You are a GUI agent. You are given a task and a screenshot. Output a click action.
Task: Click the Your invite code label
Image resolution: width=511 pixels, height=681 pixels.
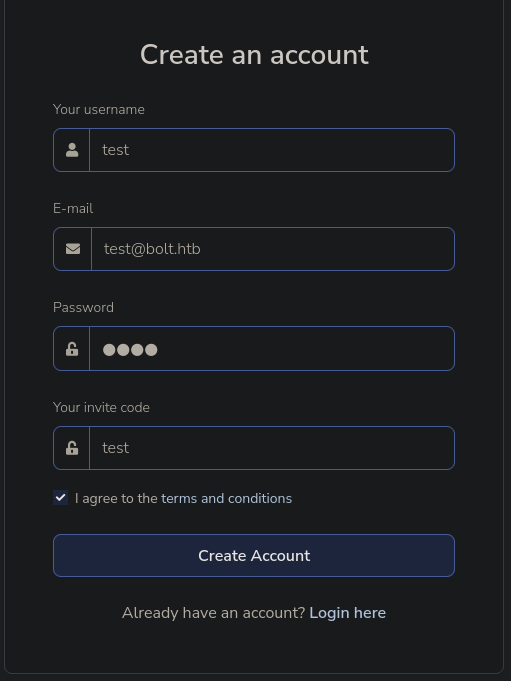pyautogui.click(x=101, y=407)
